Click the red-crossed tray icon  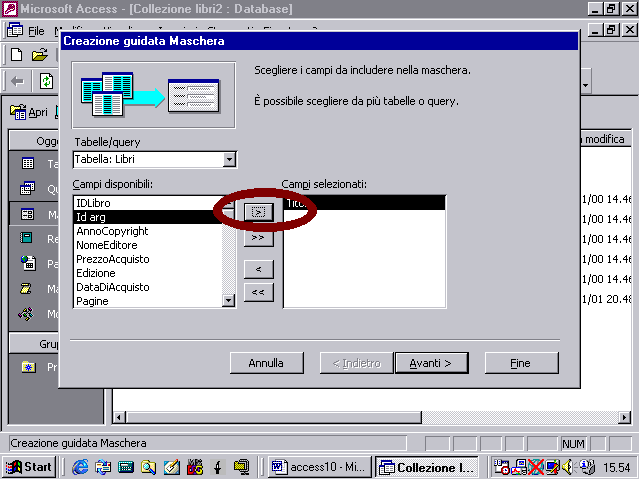535,467
